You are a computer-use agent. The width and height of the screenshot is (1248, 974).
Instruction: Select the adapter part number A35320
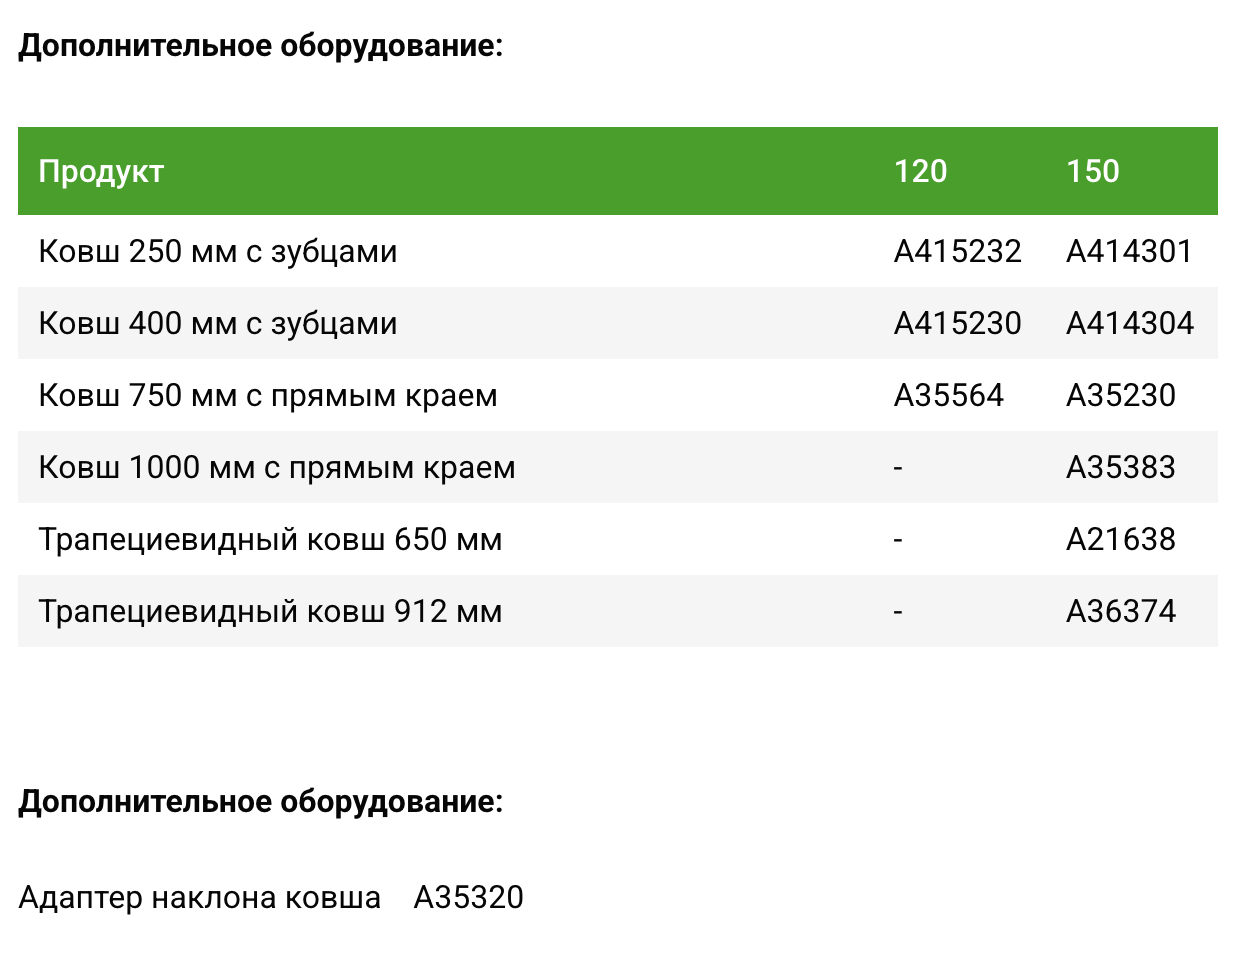[x=468, y=897]
